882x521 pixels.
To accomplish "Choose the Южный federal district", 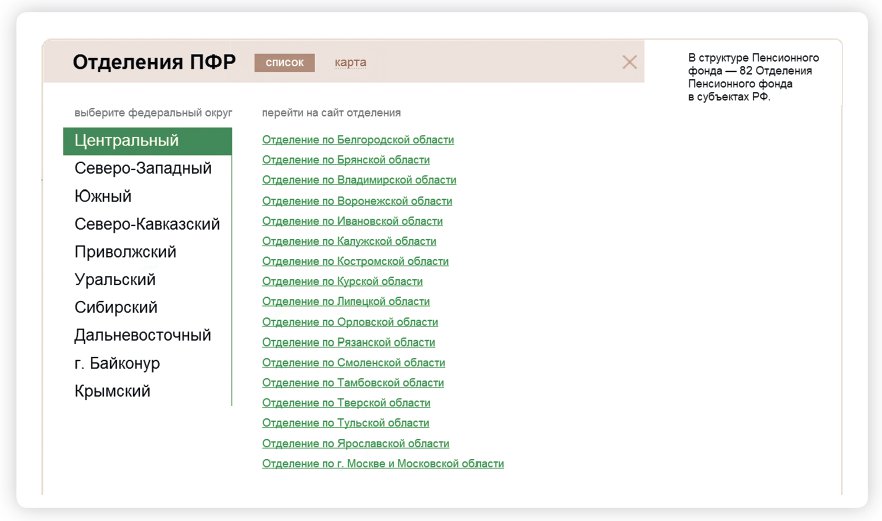I will coord(103,196).
